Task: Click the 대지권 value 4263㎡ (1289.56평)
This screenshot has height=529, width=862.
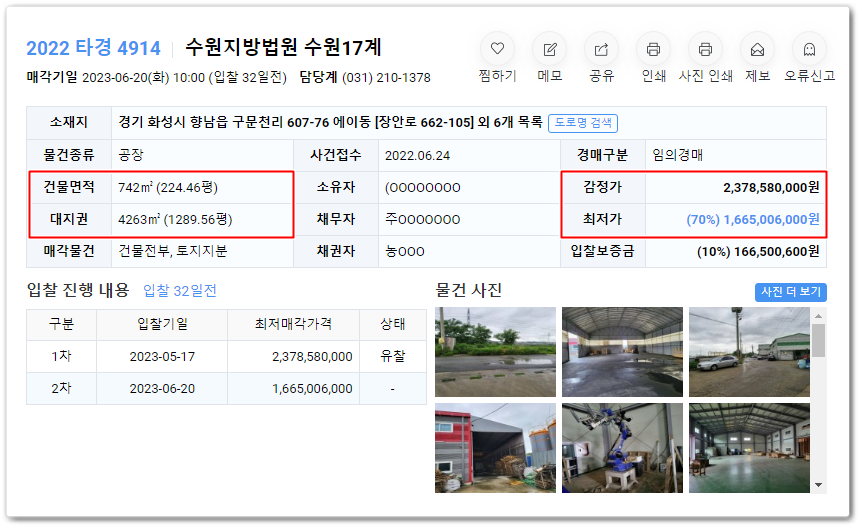Action: point(175,219)
